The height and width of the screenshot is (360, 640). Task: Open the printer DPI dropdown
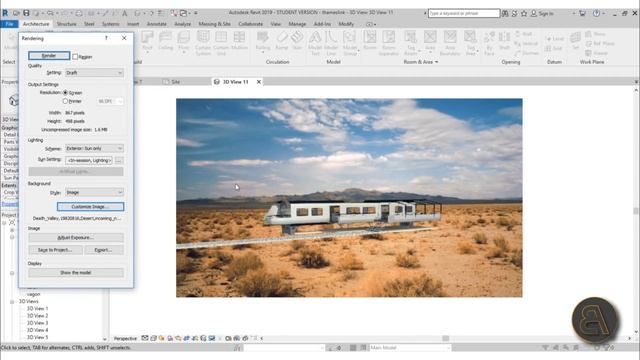pos(110,101)
